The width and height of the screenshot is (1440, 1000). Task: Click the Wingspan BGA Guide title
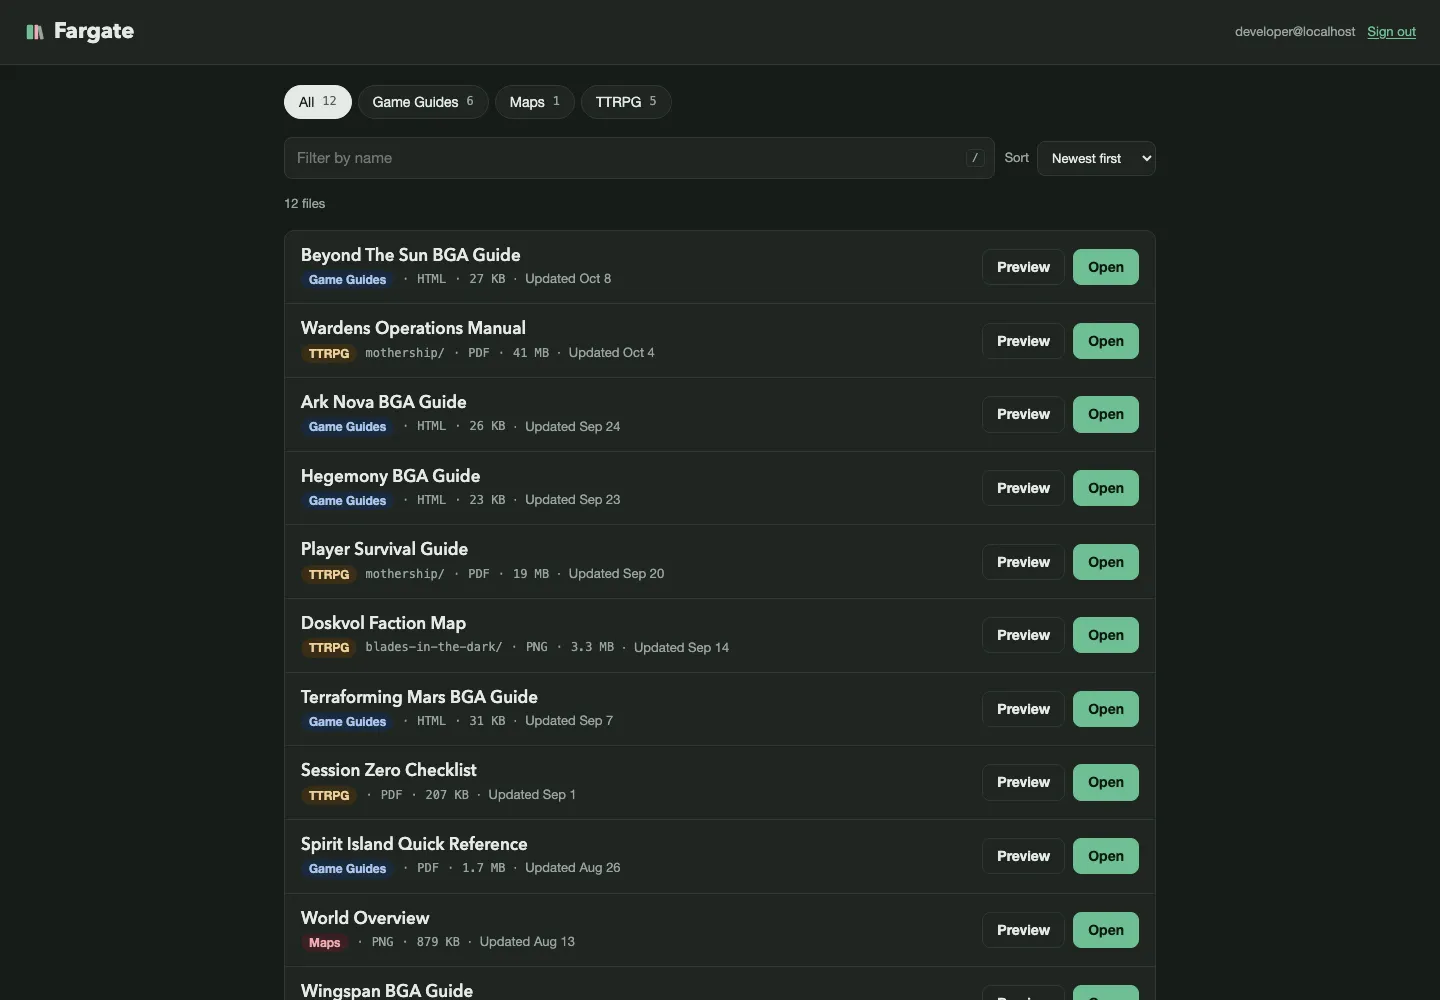point(387,990)
